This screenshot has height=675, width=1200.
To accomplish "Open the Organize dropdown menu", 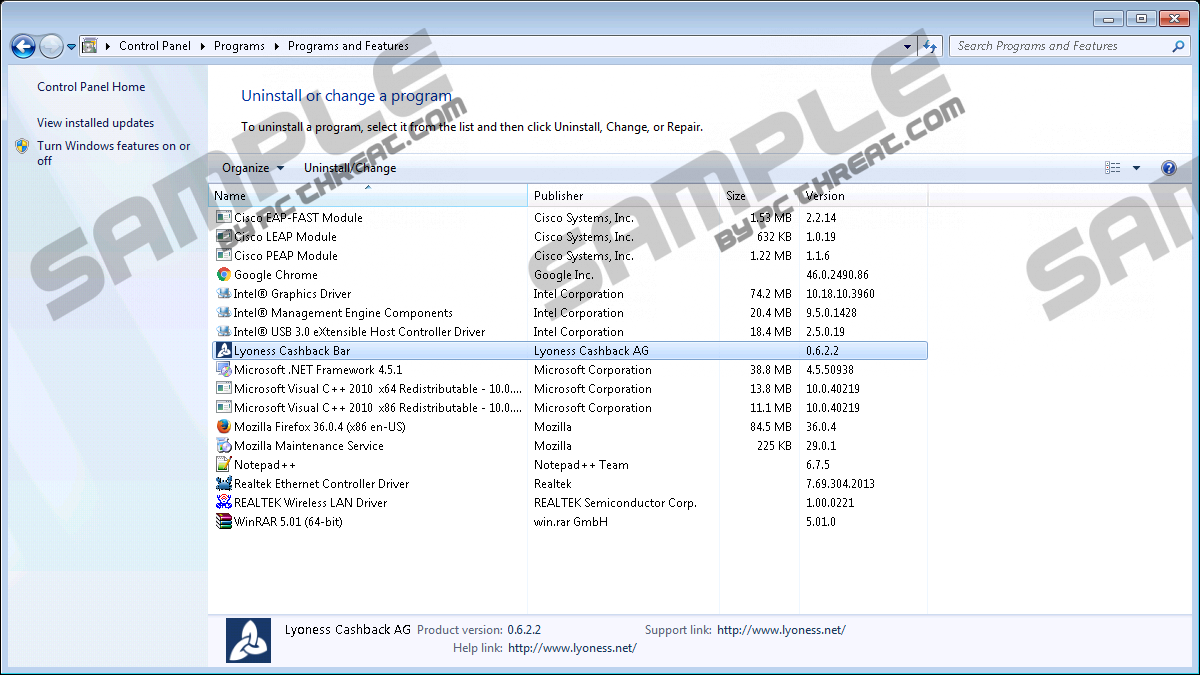I will point(253,168).
